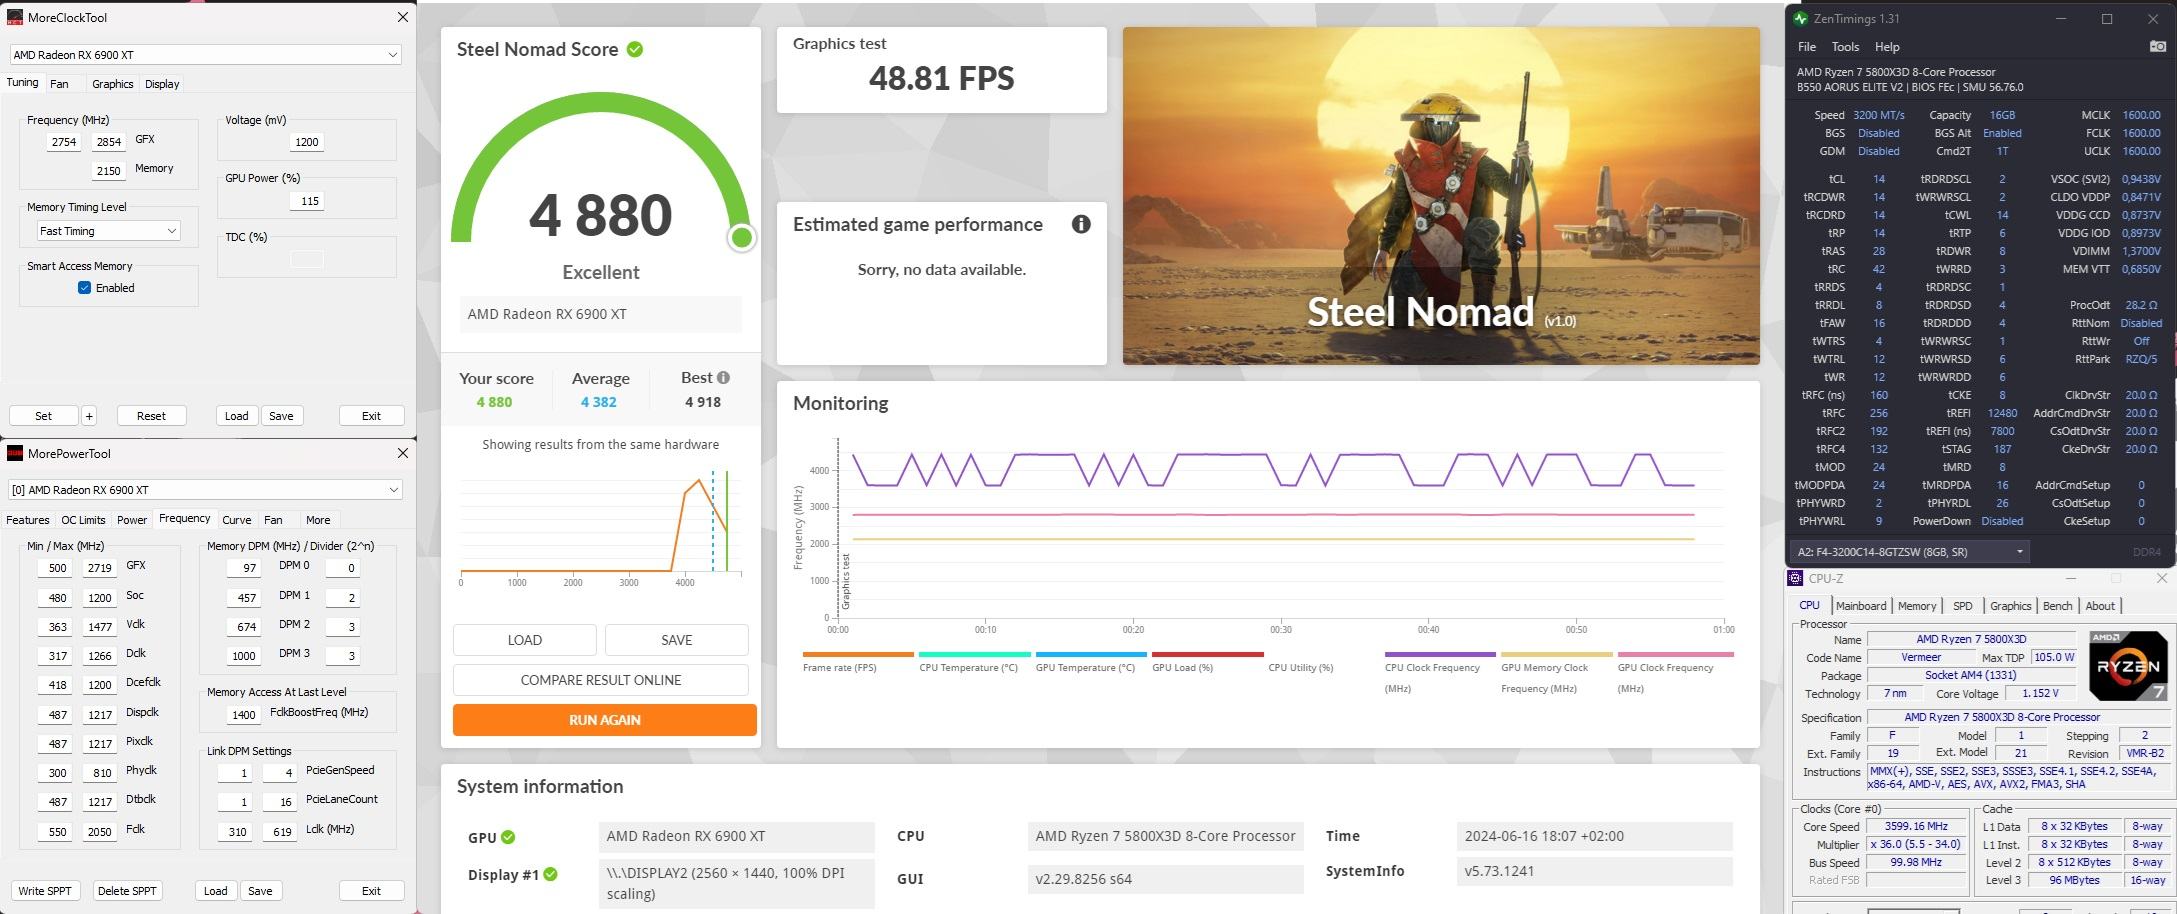This screenshot has height=914, width=2177.
Task: Expand the Memory Timing Level Fast Timing dropdown
Action: [108, 231]
